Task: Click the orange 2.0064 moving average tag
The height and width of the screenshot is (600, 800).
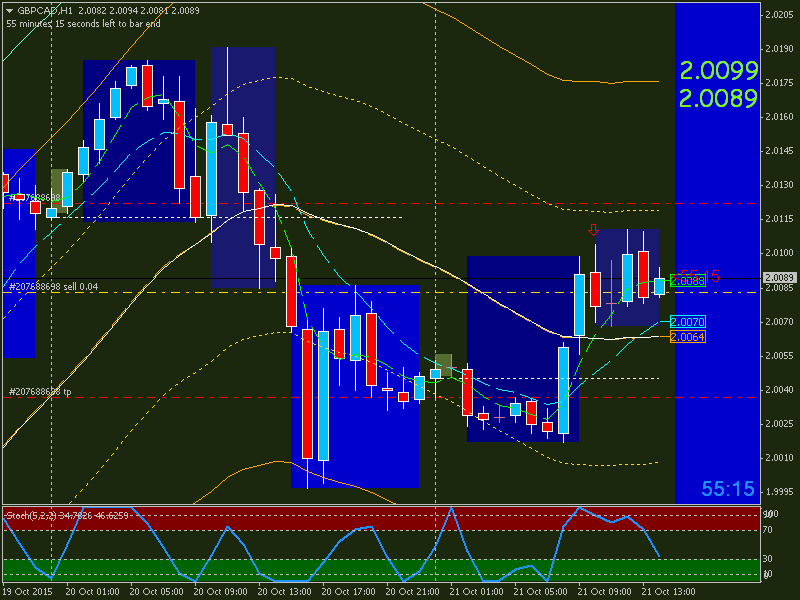Action: pyautogui.click(x=688, y=337)
